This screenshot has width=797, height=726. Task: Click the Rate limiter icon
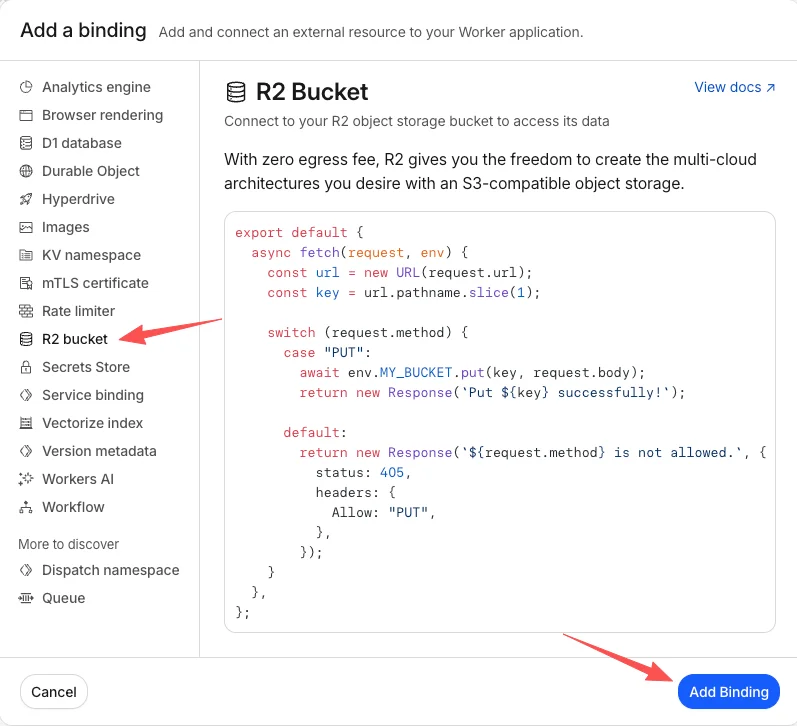click(26, 311)
